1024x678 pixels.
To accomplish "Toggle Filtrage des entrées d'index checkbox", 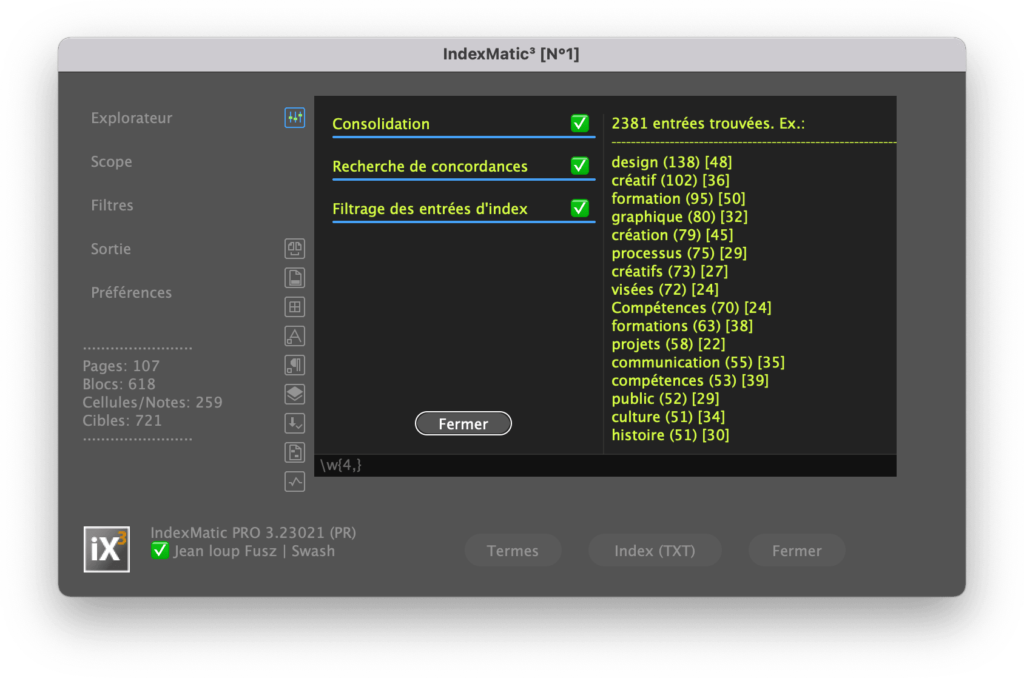I will click(579, 208).
